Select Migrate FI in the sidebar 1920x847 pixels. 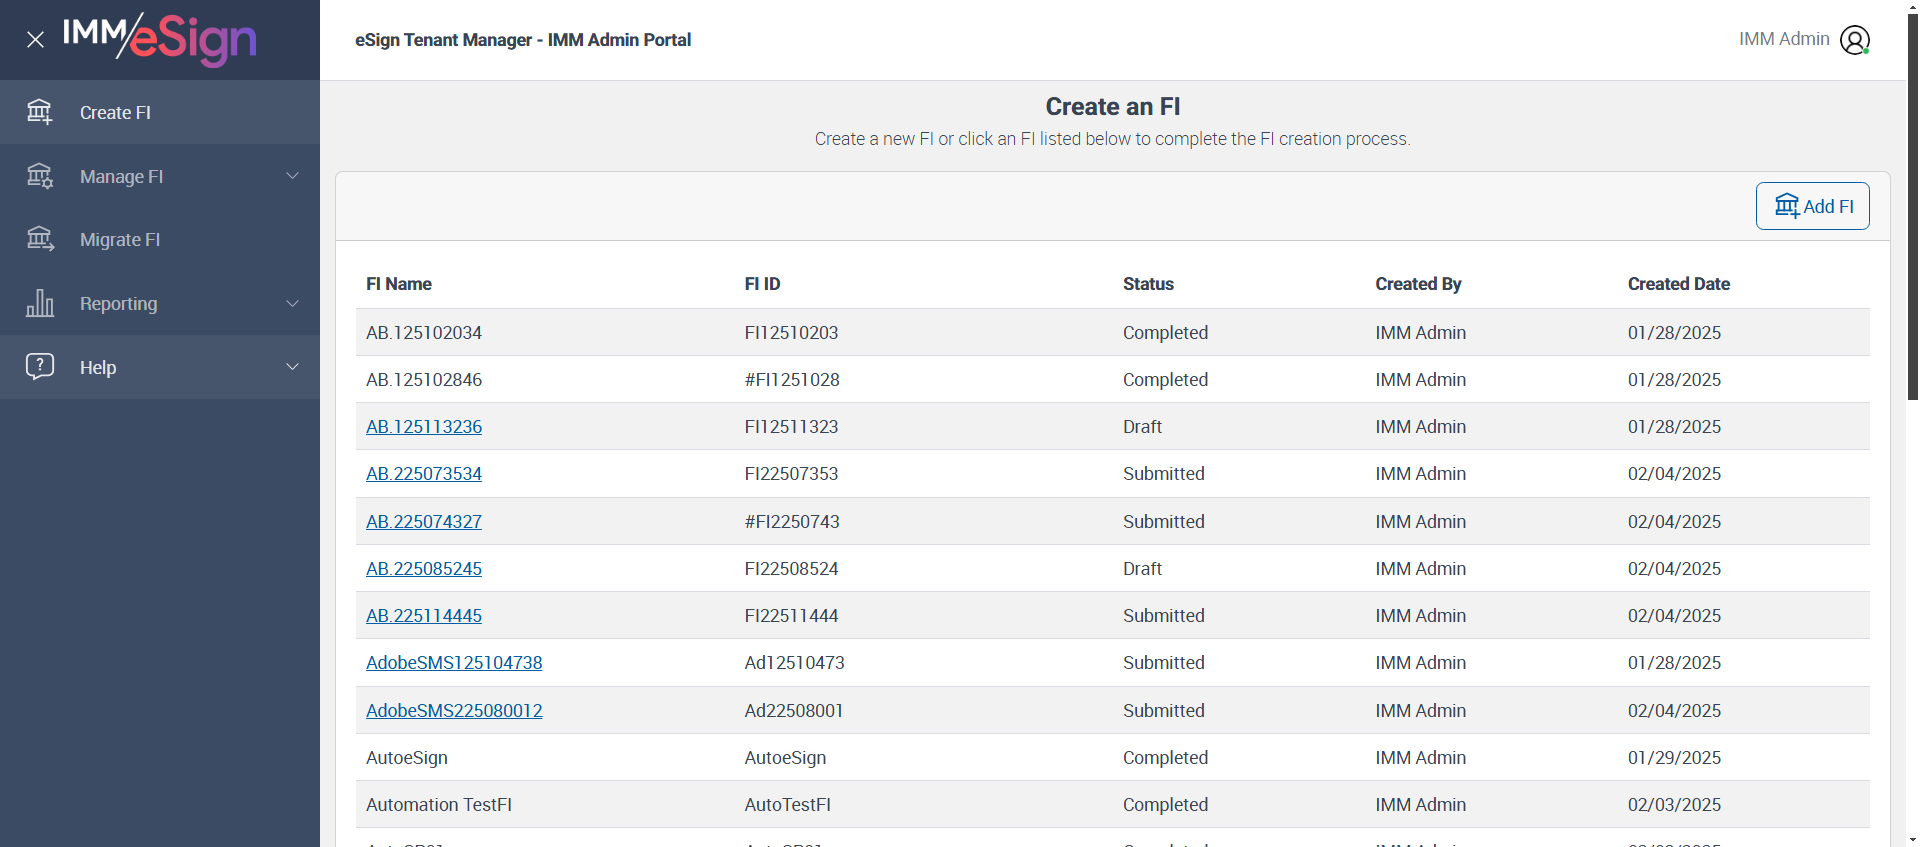click(120, 240)
